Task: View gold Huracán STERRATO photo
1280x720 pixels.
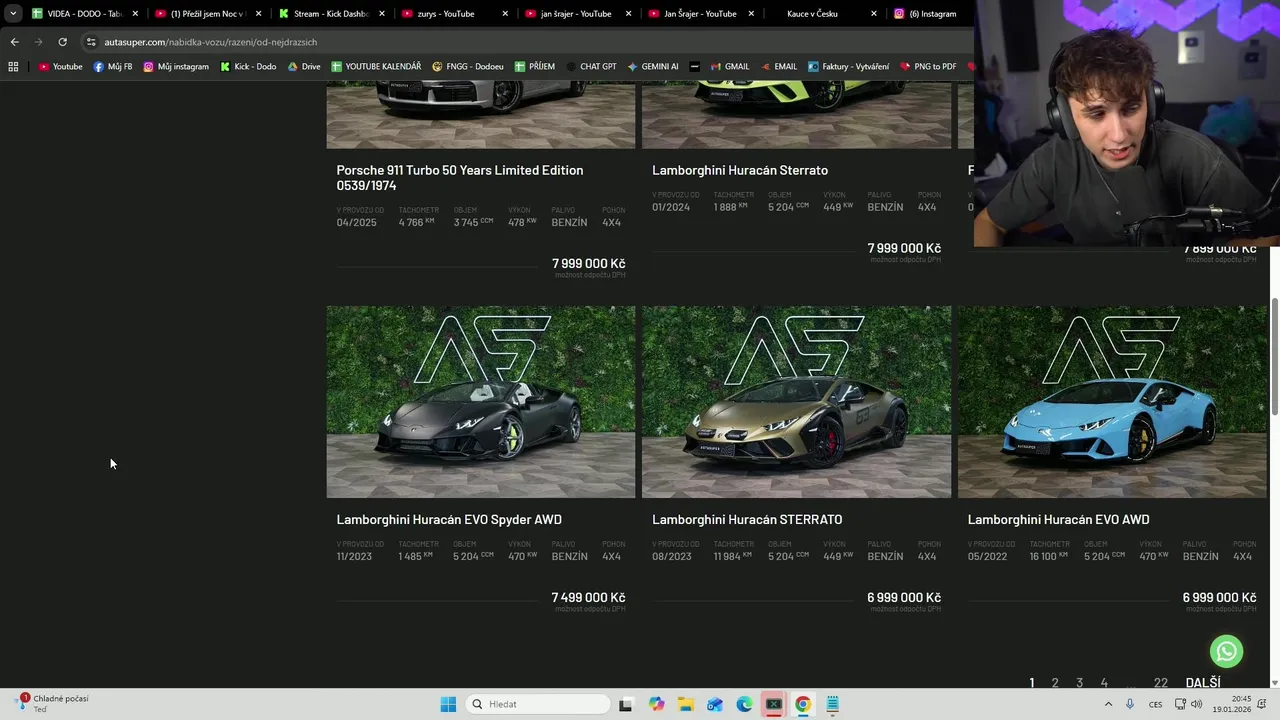Action: [796, 402]
